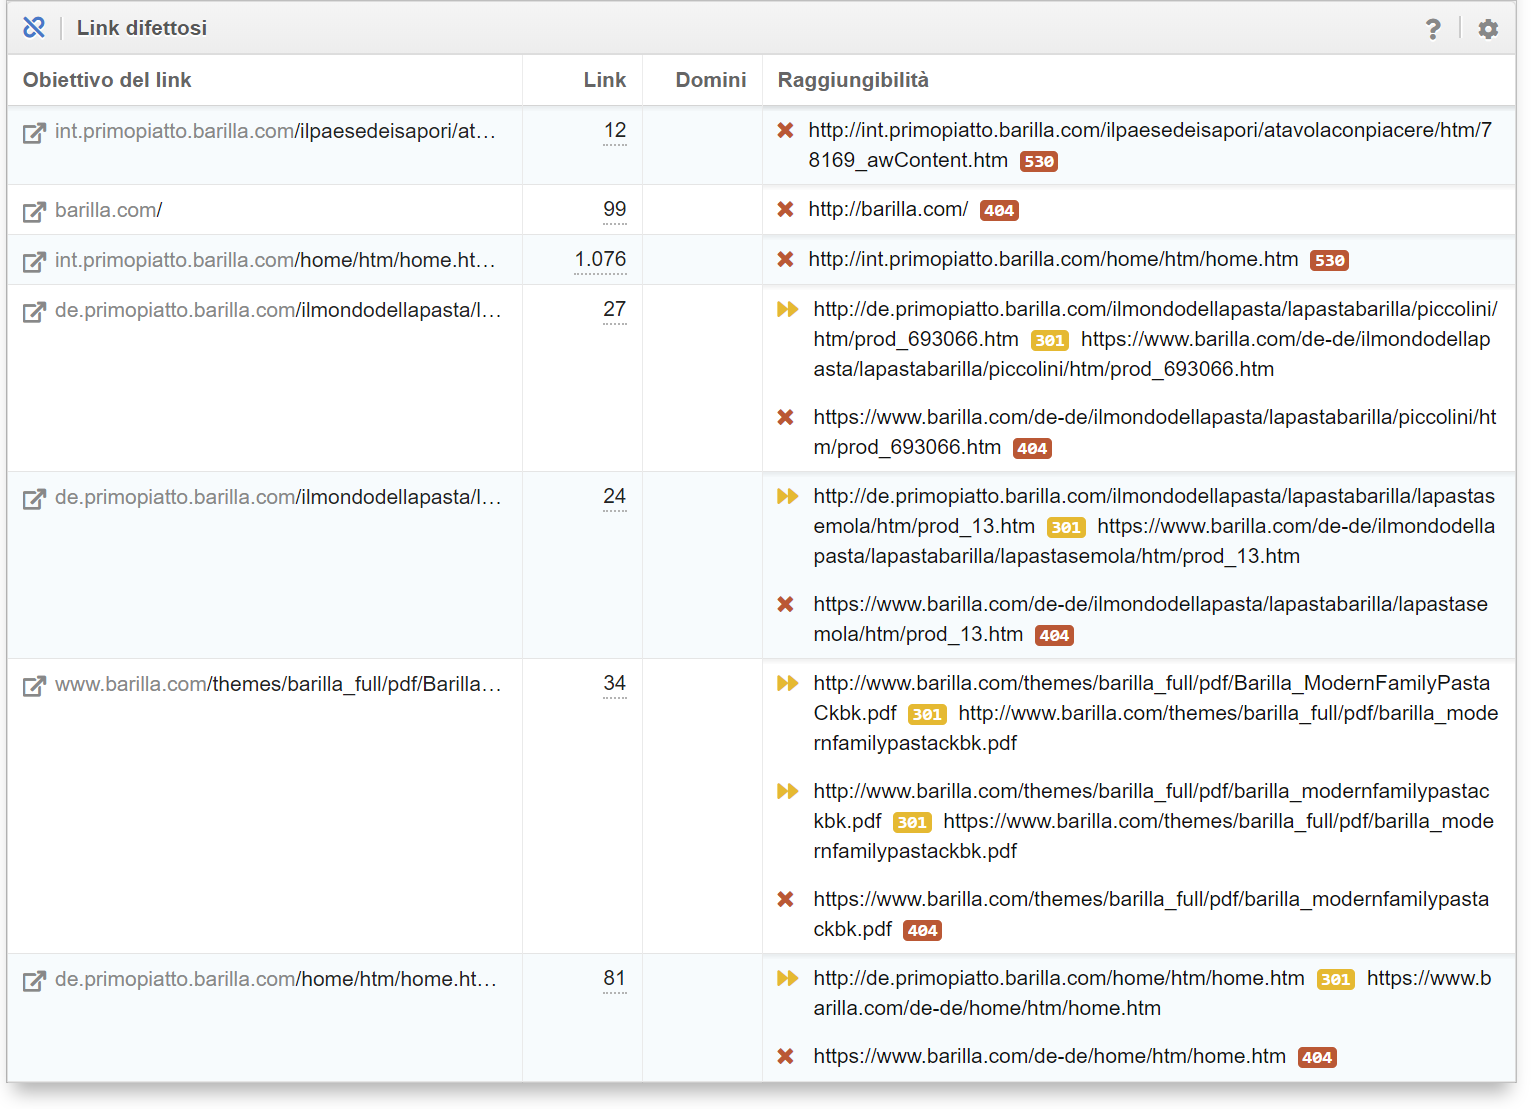Open external link icon for row with 27 links
This screenshot has height=1109, width=1531.
(x=34, y=311)
